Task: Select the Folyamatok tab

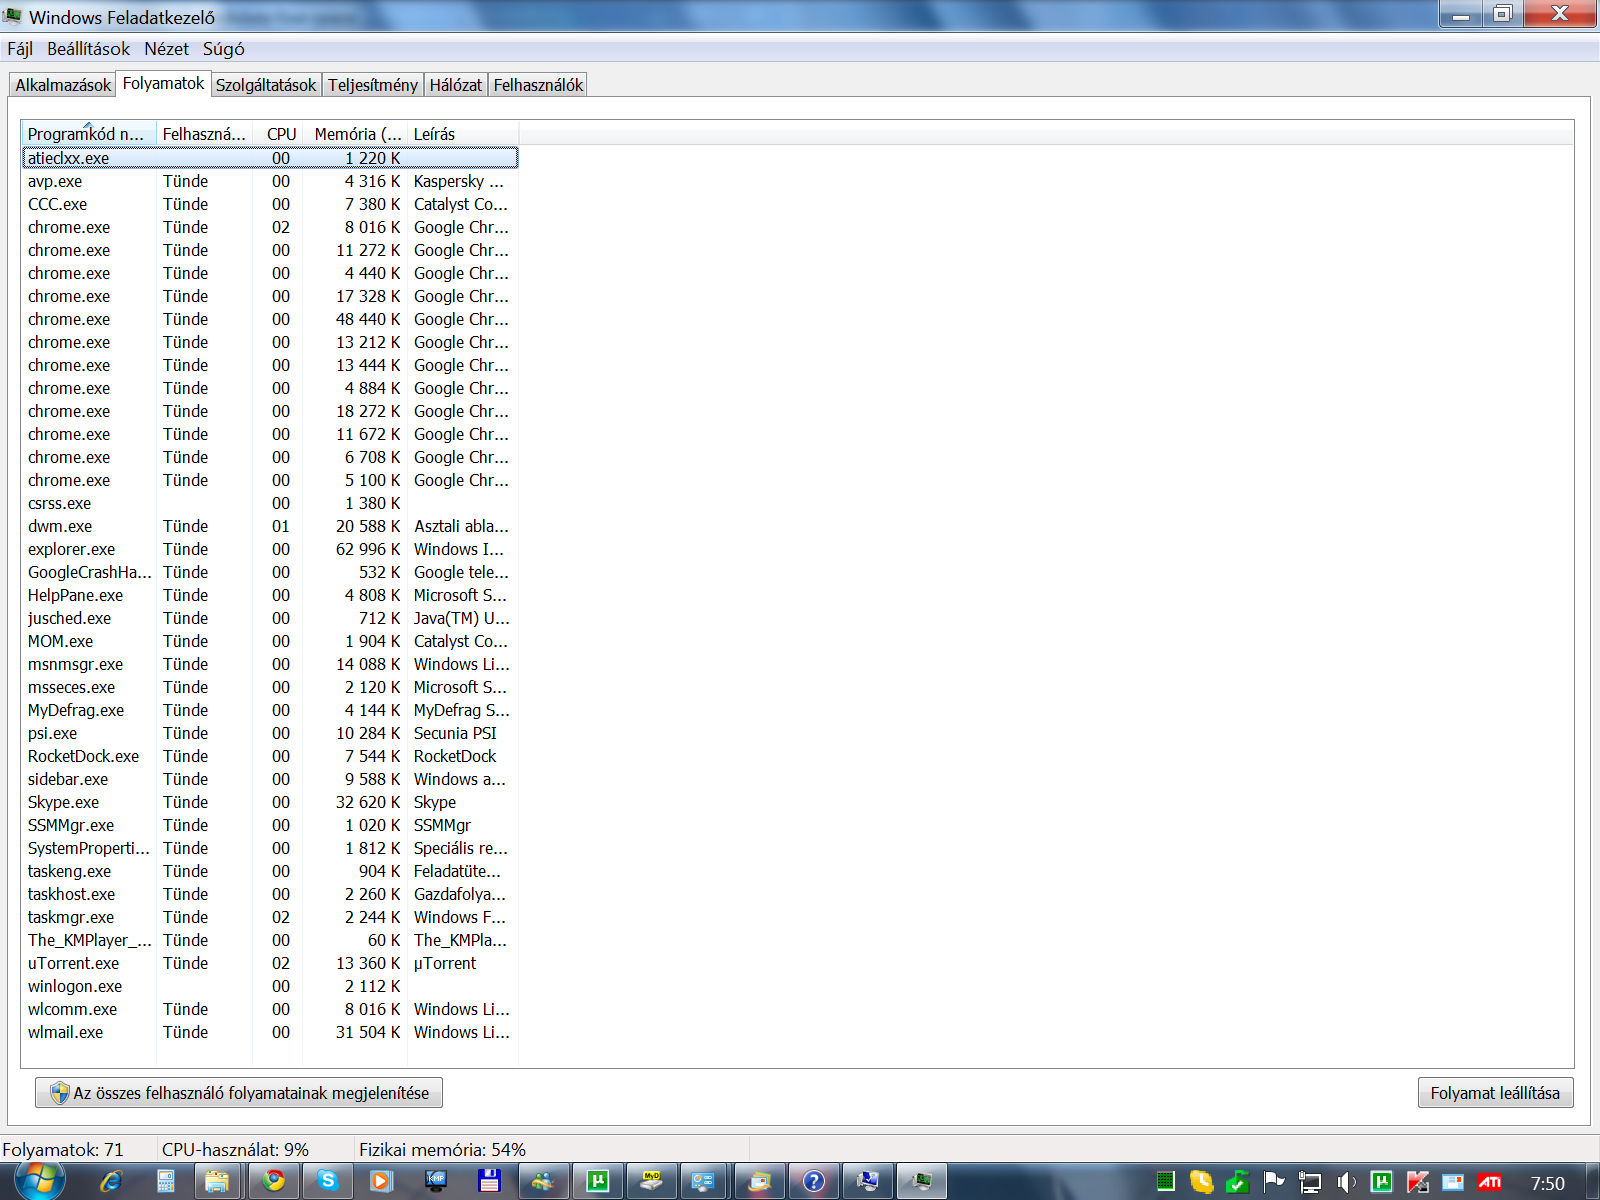Action: (x=163, y=83)
